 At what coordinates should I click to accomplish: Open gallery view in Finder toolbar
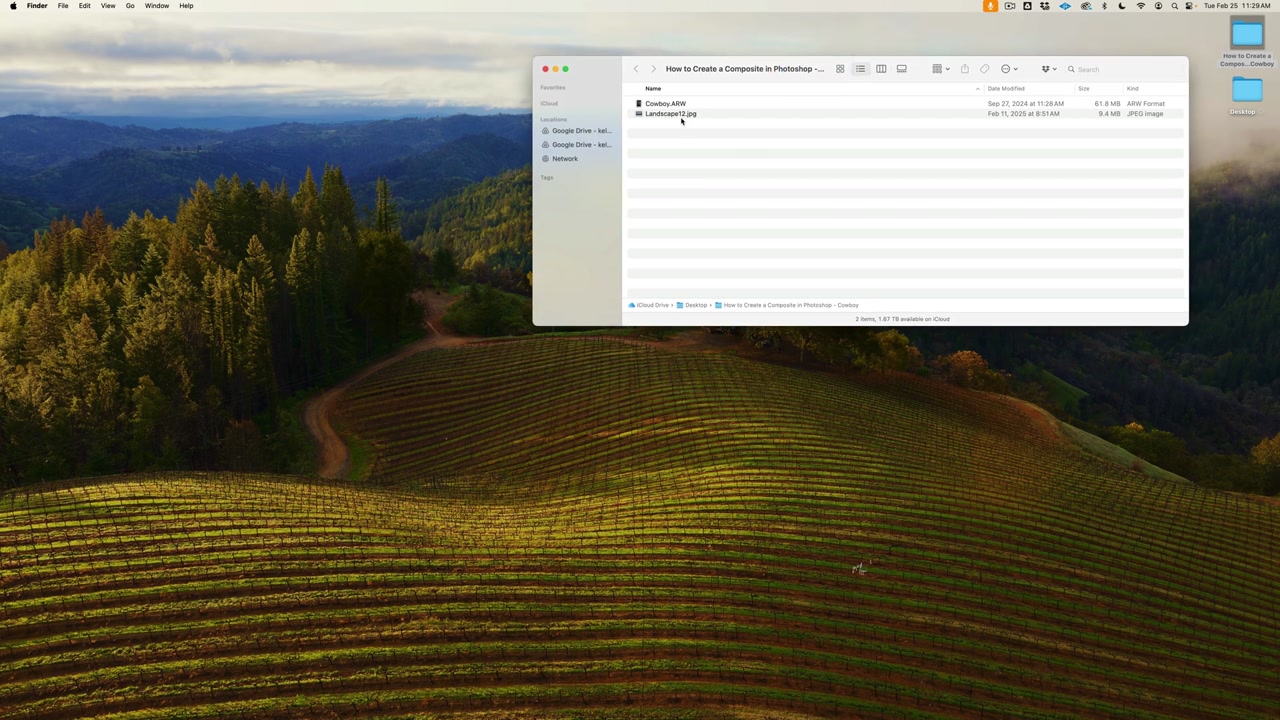[901, 68]
